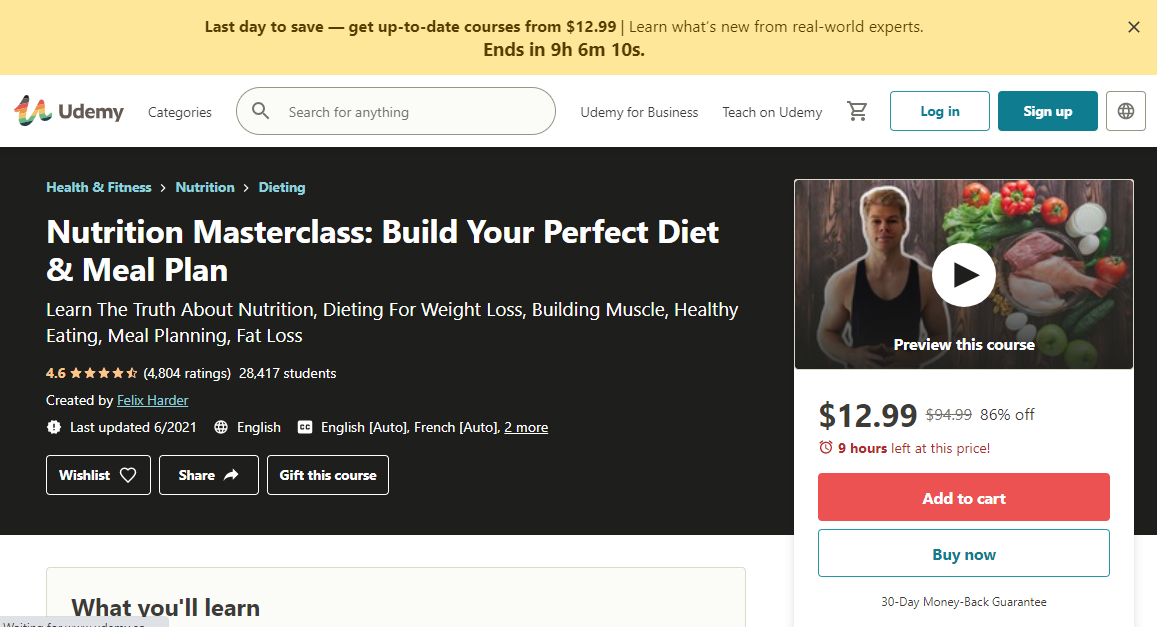Open instructor profile for Felix Harder
This screenshot has height=627, width=1157.
[152, 400]
